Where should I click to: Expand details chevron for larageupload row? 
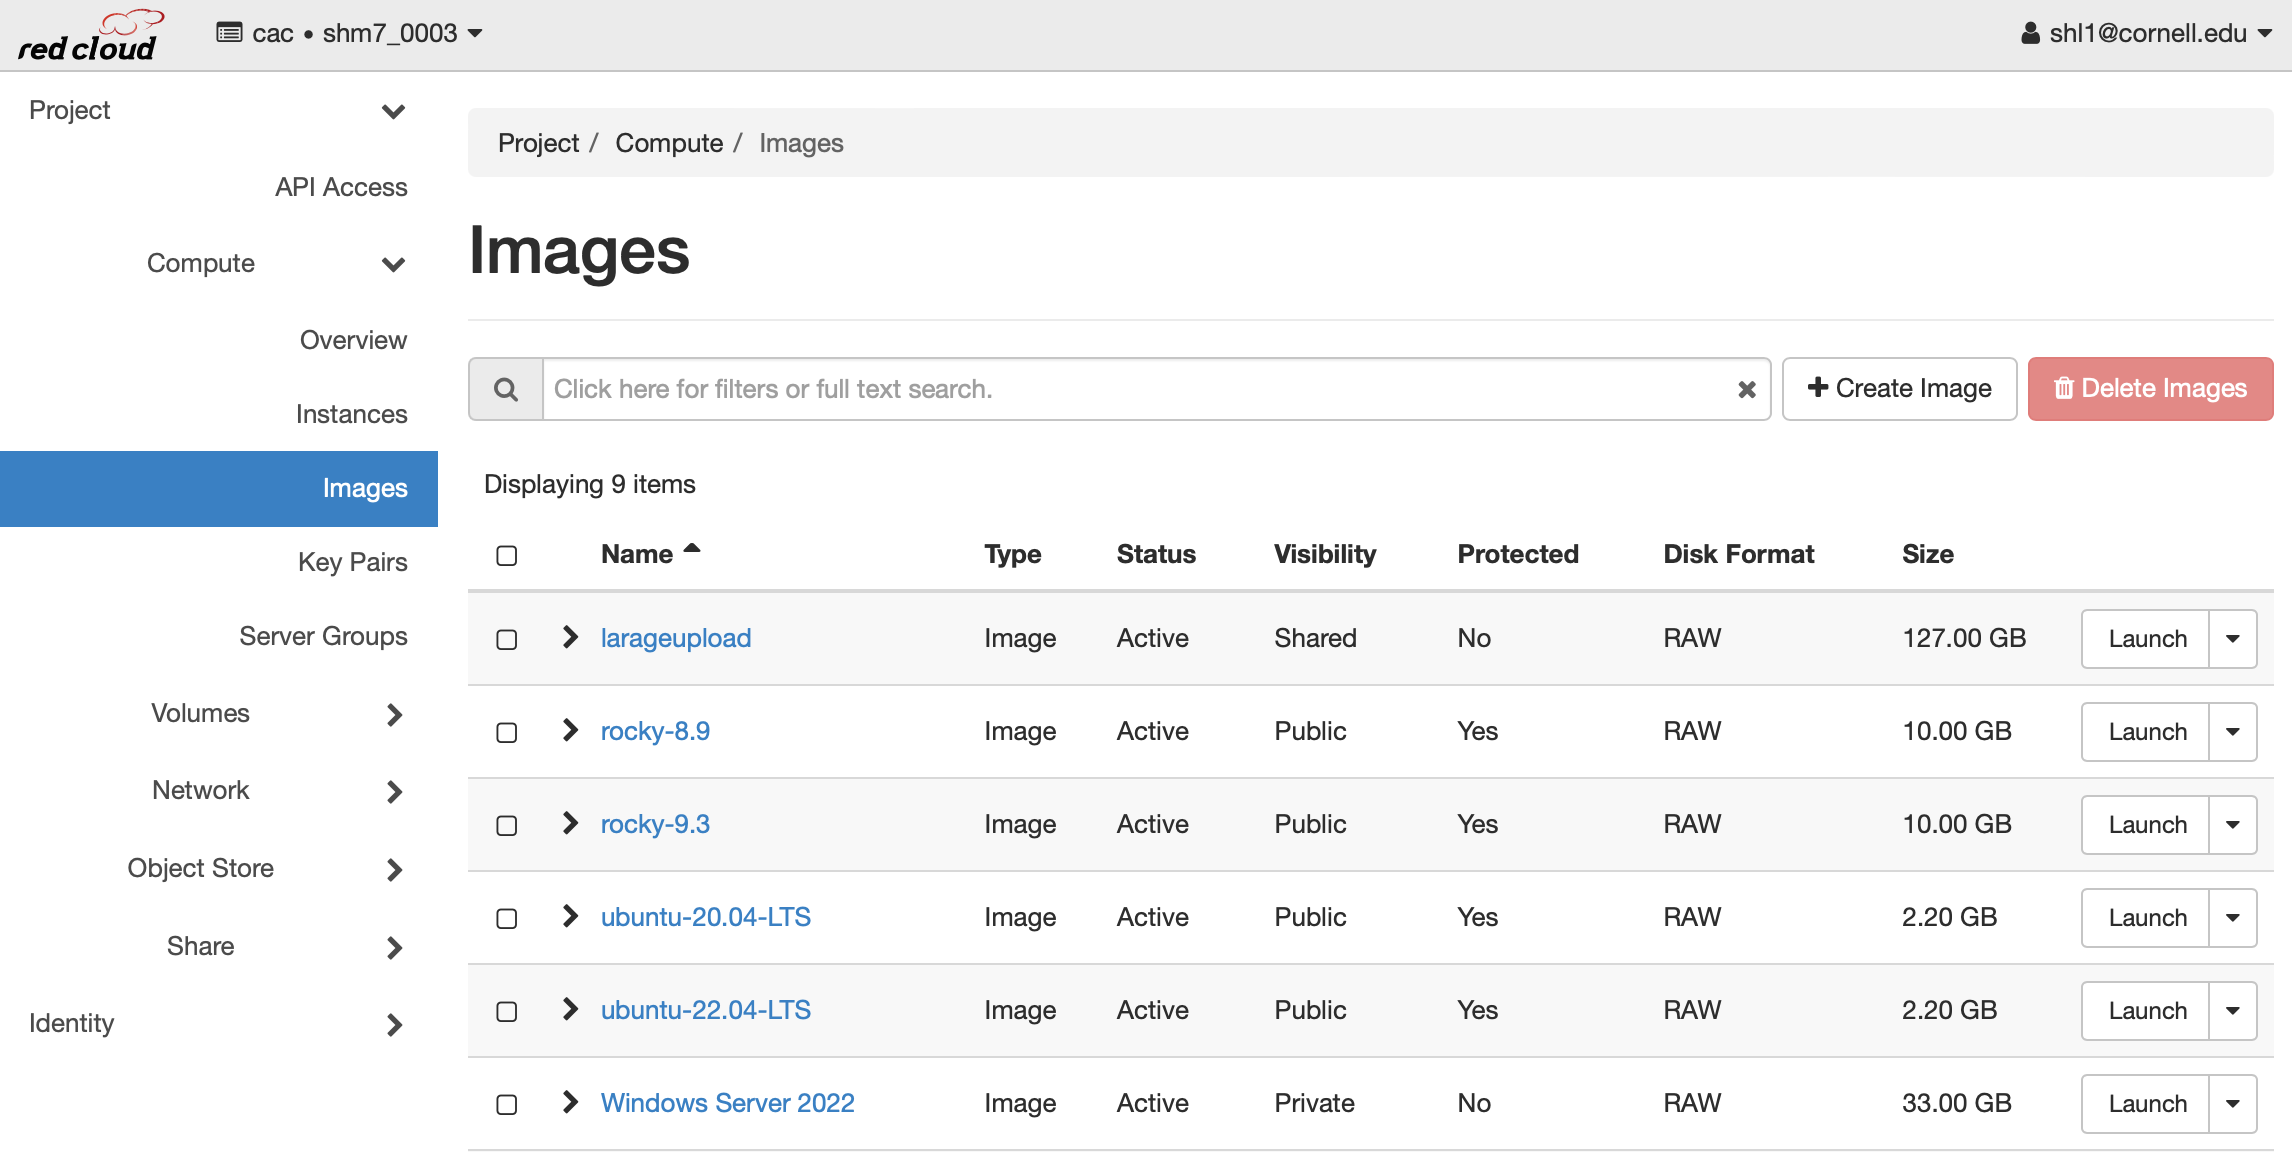570,637
